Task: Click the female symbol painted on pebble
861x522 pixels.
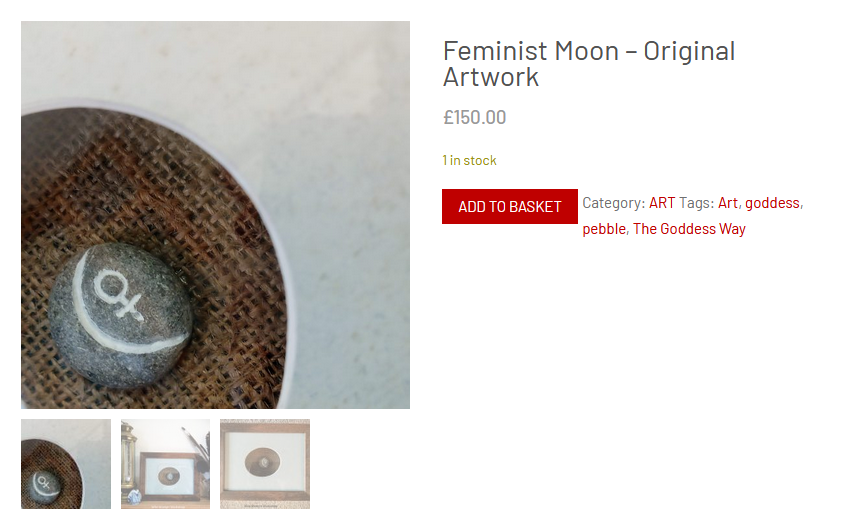Action: pyautogui.click(x=117, y=294)
